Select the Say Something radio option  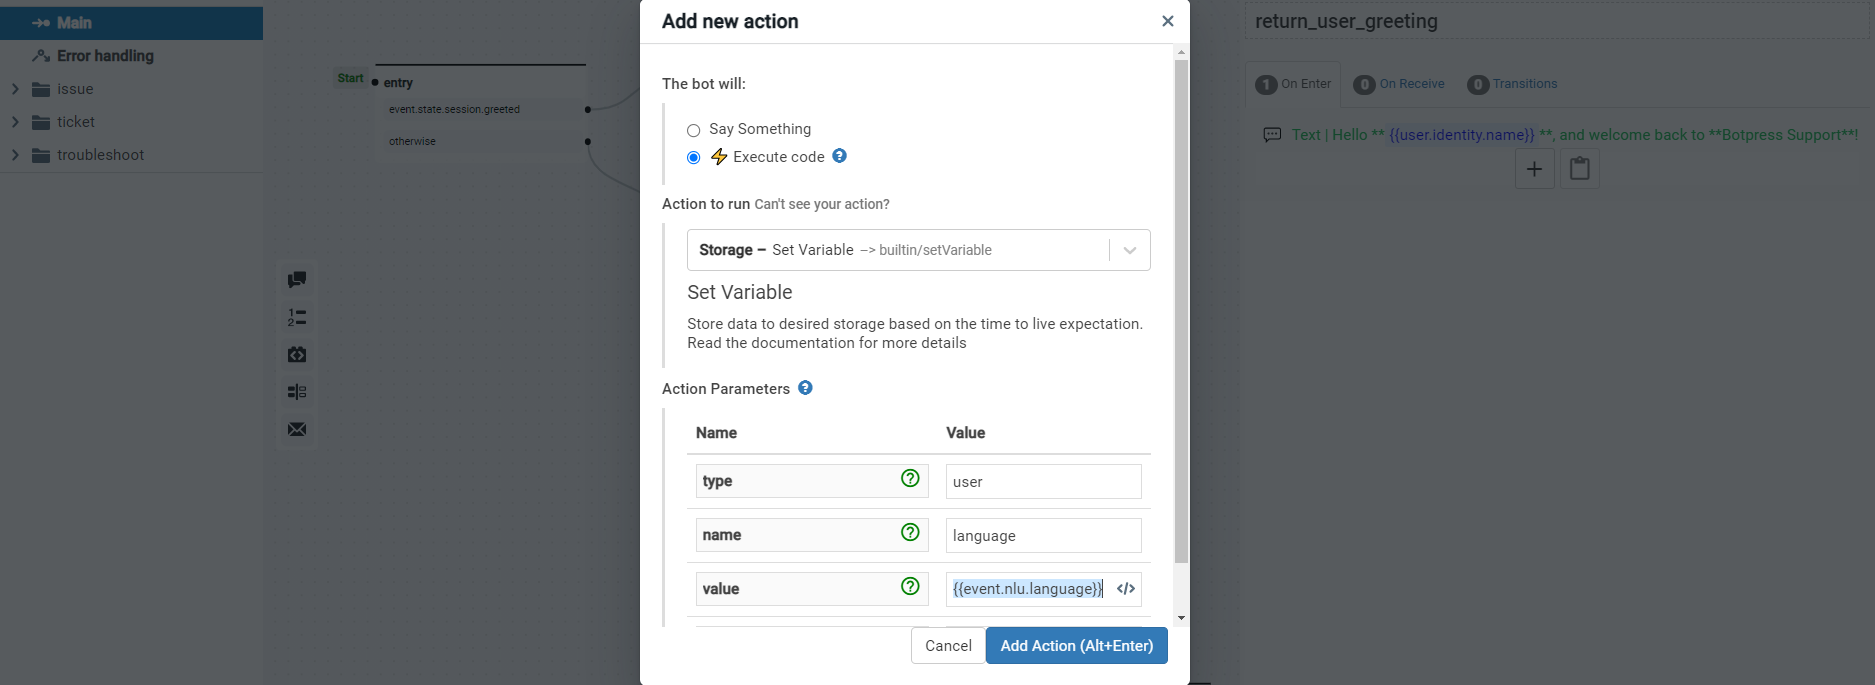pyautogui.click(x=694, y=130)
